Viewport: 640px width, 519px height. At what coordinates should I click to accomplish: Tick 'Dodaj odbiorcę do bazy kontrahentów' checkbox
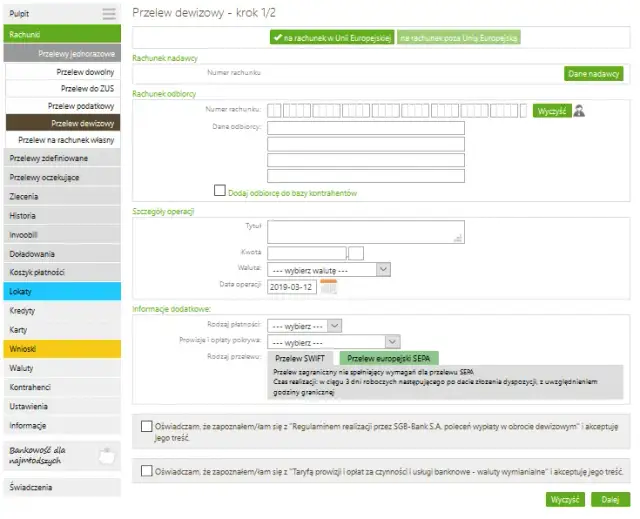coord(220,191)
